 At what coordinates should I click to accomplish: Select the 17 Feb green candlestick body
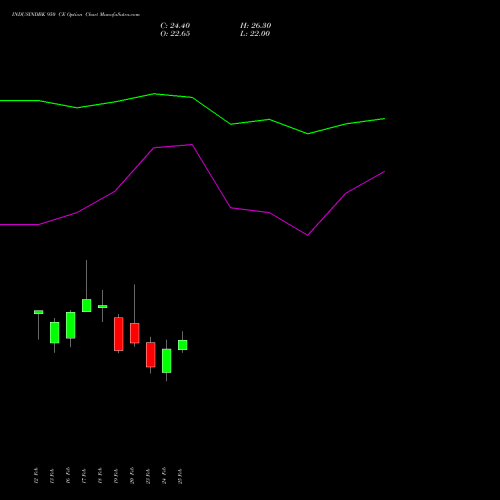point(87,305)
